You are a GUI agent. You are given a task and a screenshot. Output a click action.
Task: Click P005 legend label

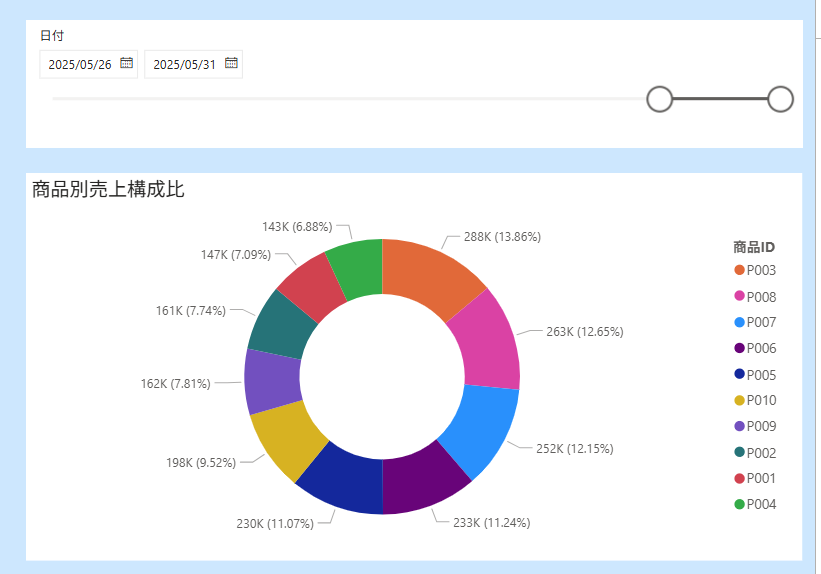click(761, 375)
